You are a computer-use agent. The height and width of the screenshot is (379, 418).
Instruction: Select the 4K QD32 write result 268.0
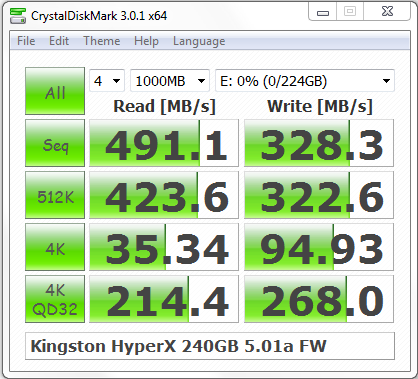[319, 299]
